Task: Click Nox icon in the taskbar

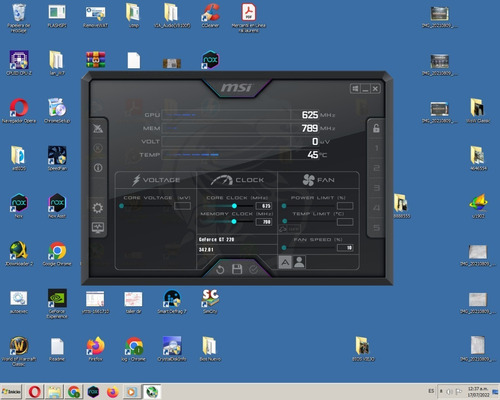Action: coord(93,392)
